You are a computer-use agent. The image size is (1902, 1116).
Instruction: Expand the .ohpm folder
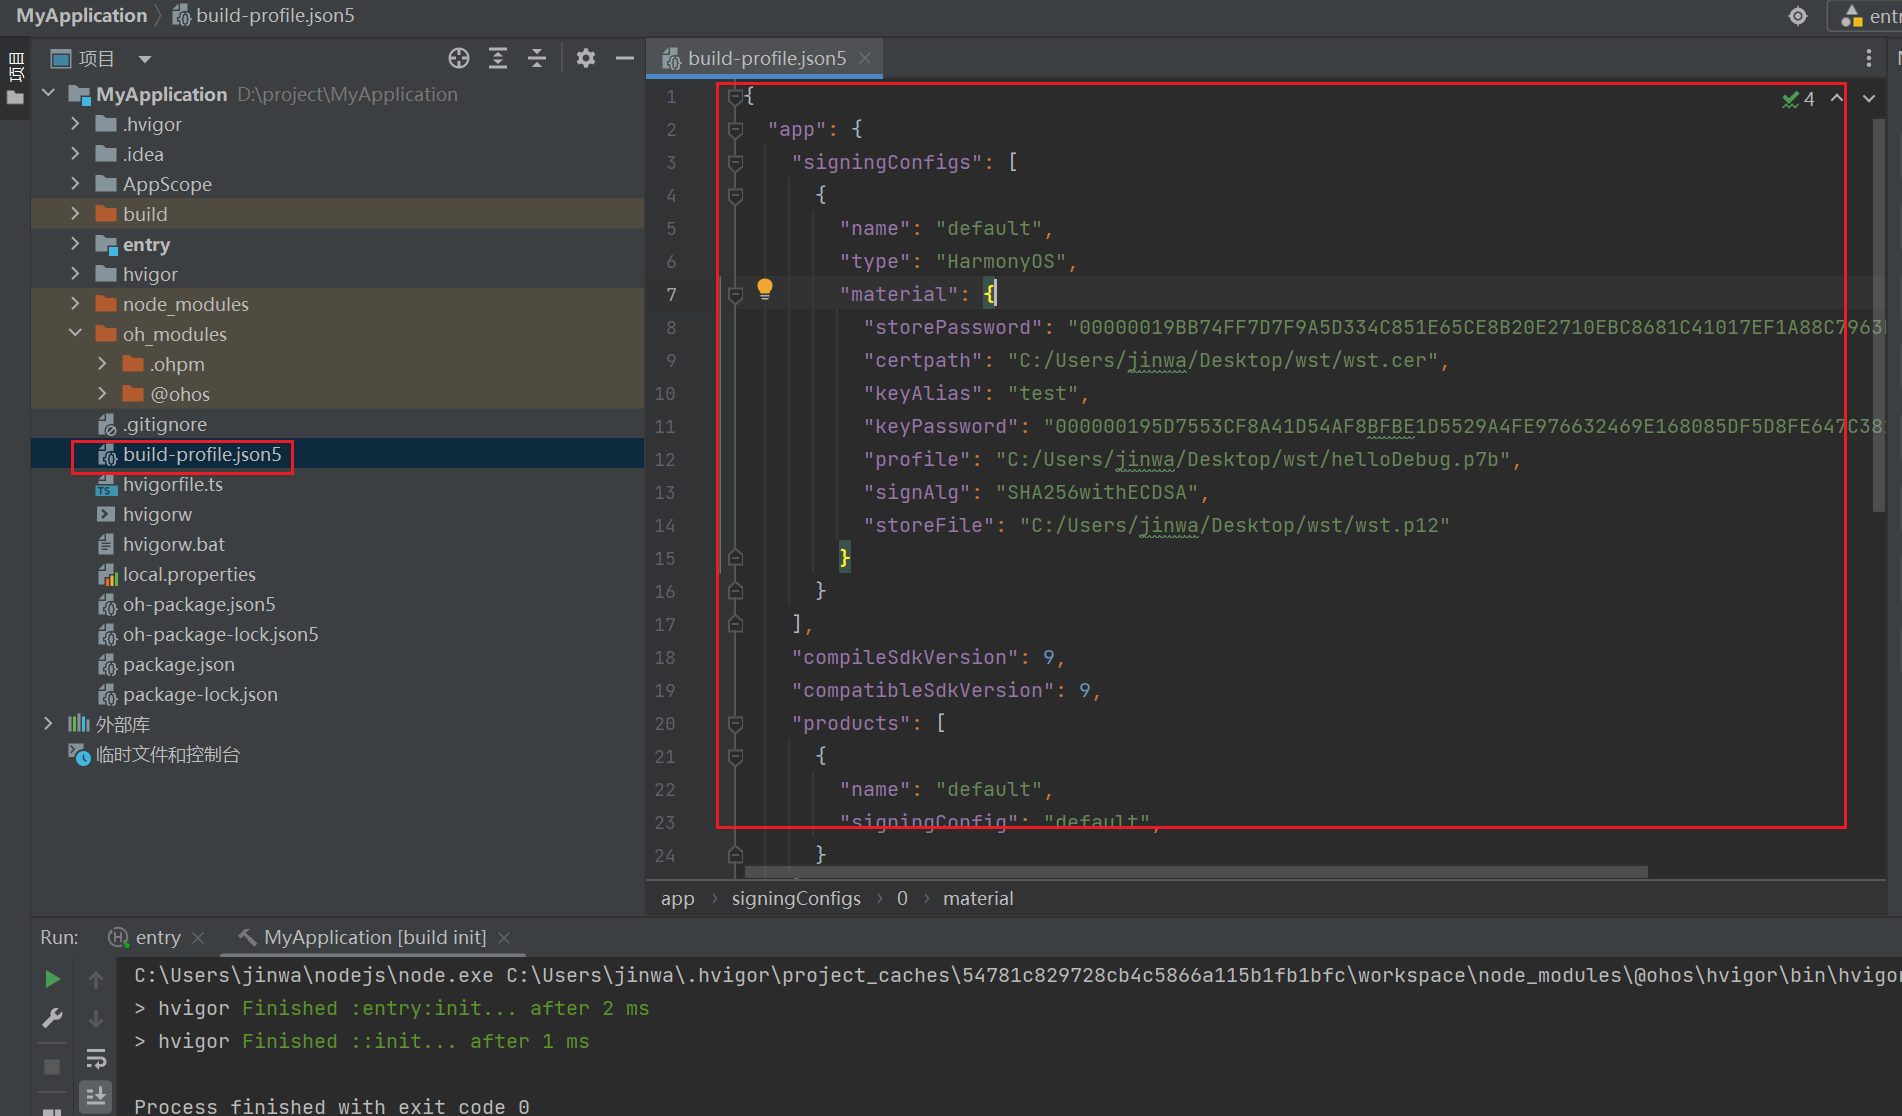point(102,363)
